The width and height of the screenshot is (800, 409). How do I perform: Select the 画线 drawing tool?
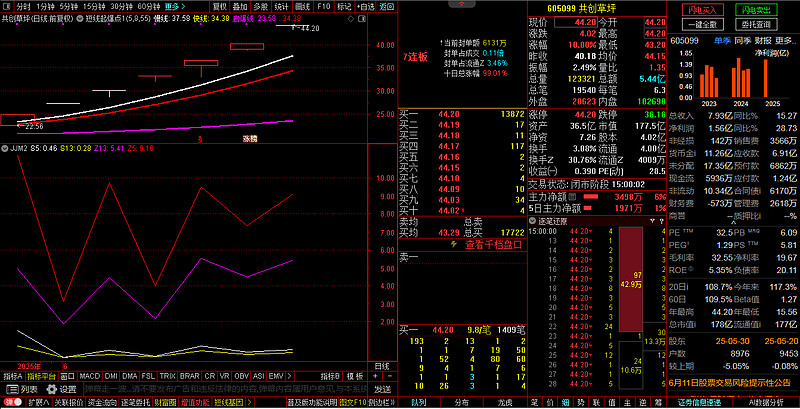click(x=303, y=7)
